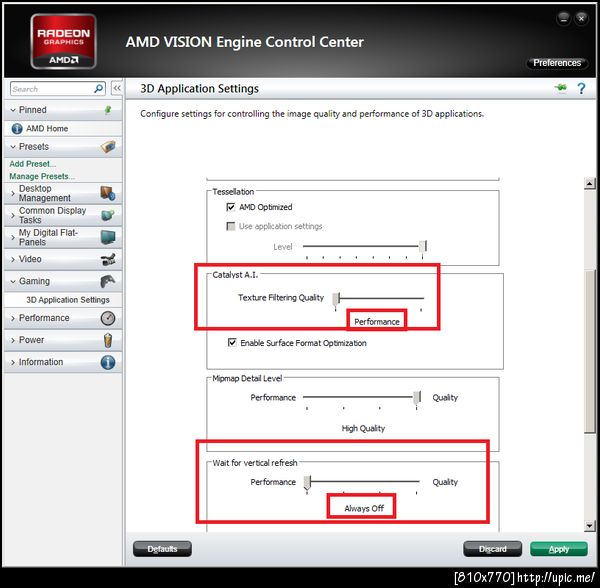Click the Presets icon

[108, 147]
